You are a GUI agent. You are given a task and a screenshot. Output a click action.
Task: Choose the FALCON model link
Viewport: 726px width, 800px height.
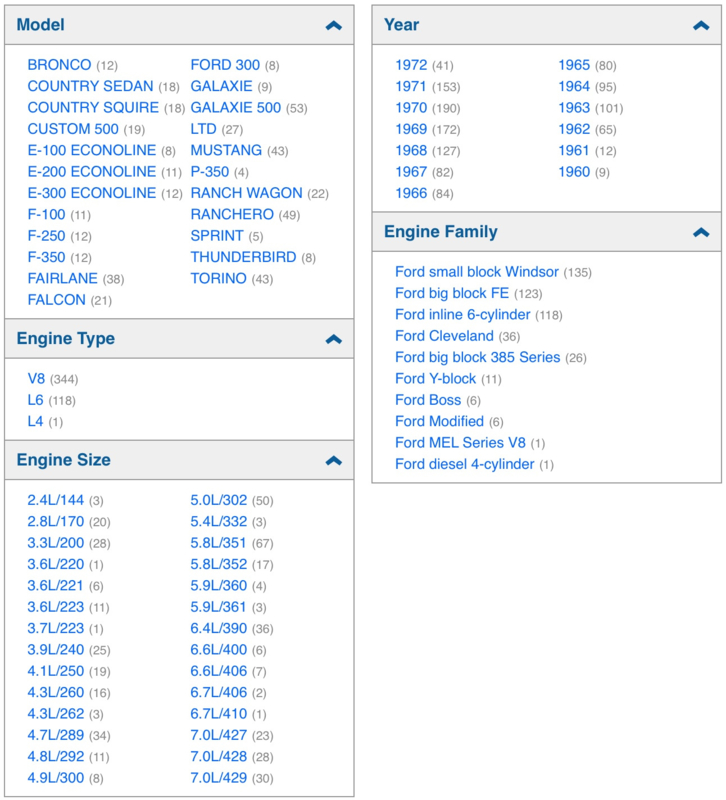tap(57, 300)
